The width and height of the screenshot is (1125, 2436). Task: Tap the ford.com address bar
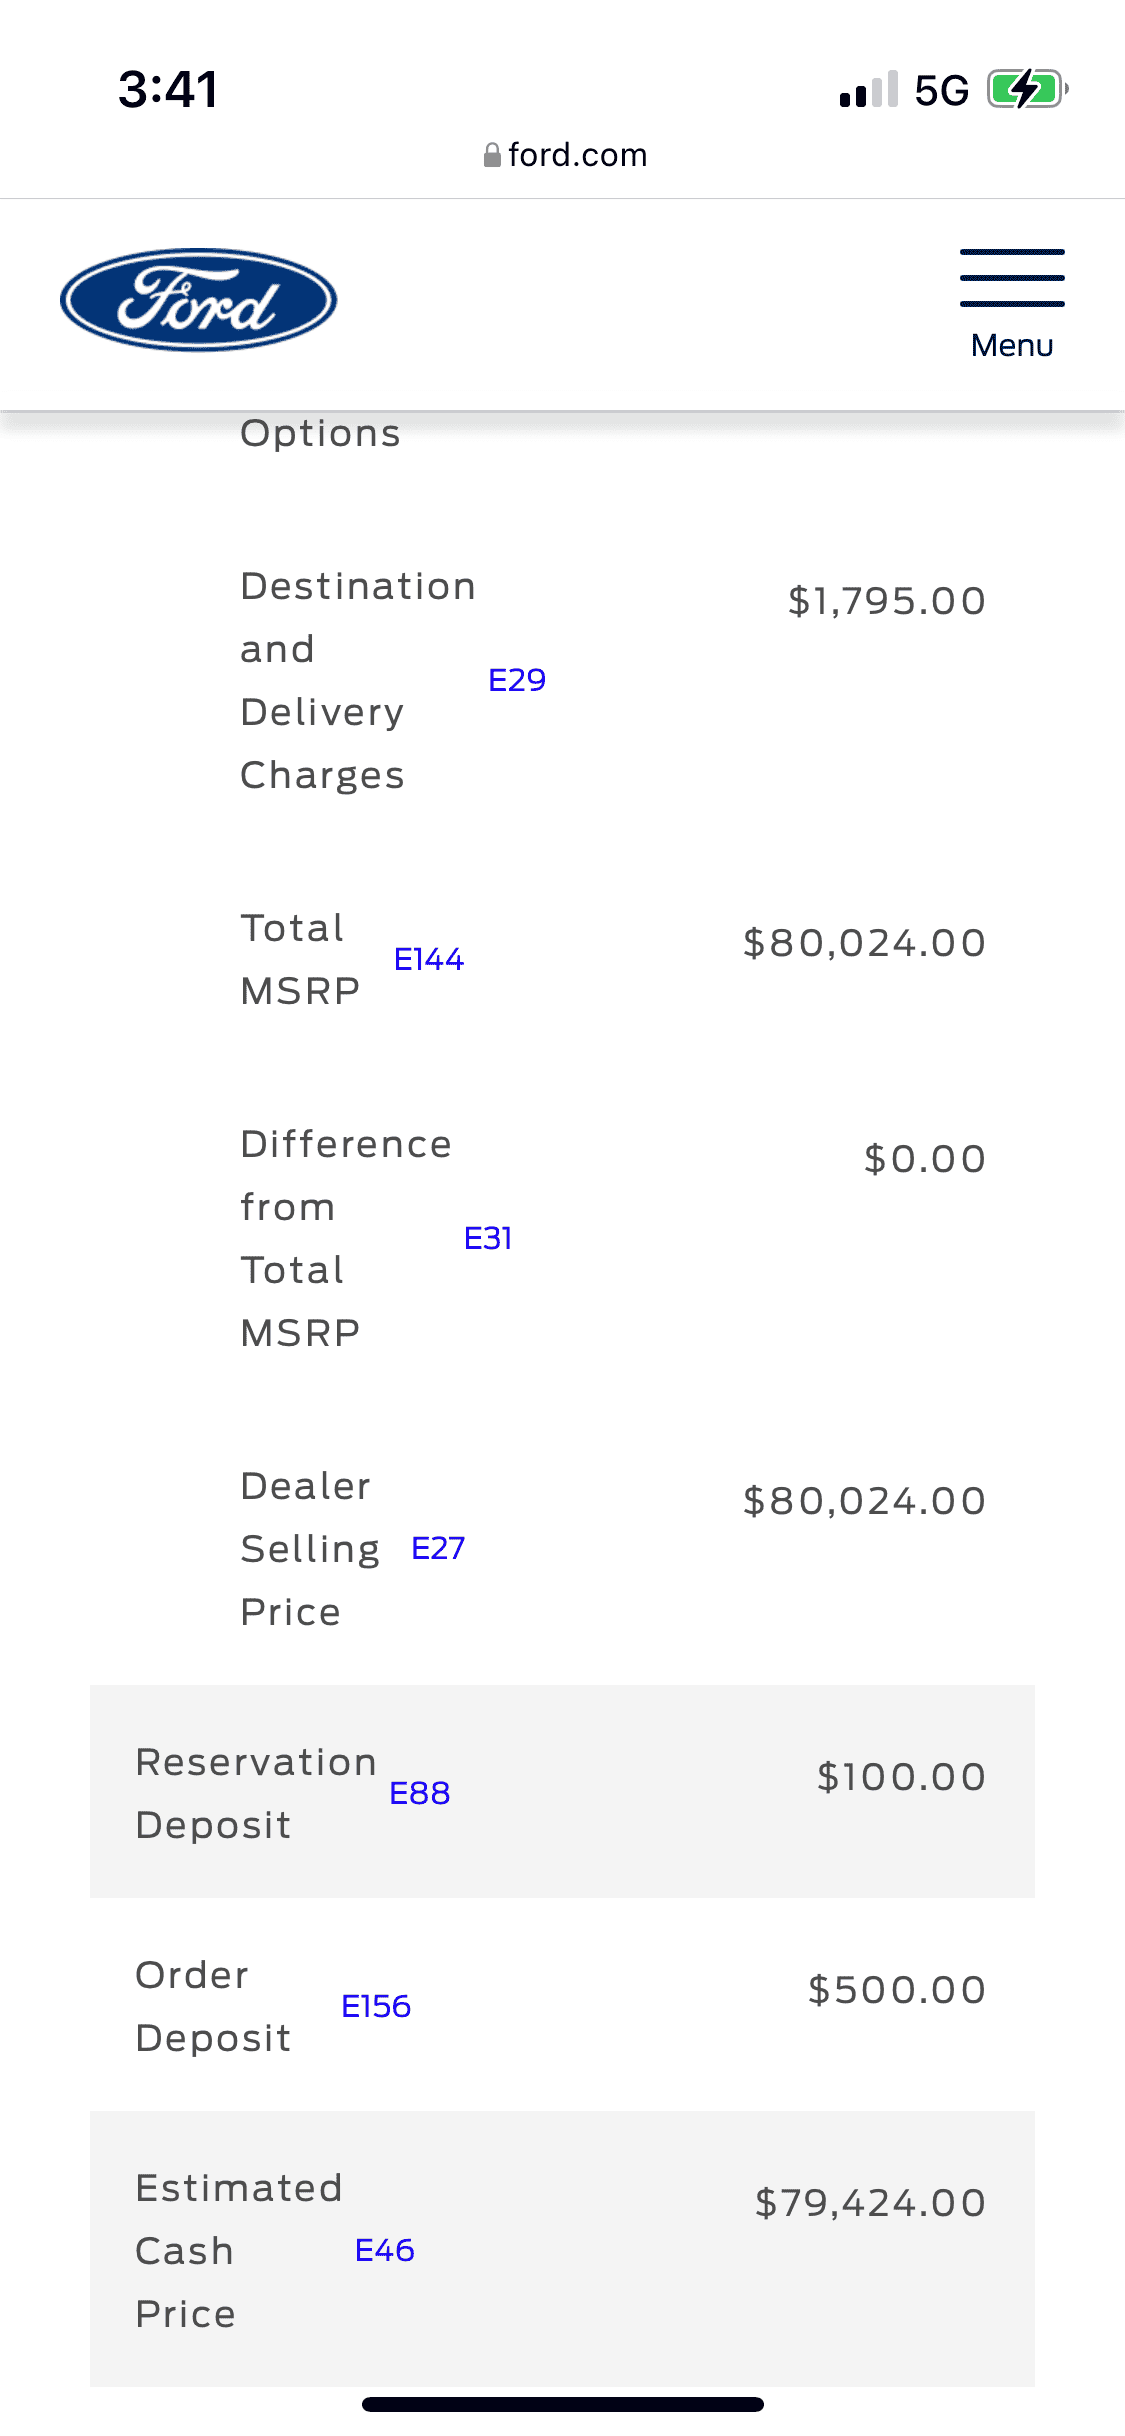coord(577,155)
